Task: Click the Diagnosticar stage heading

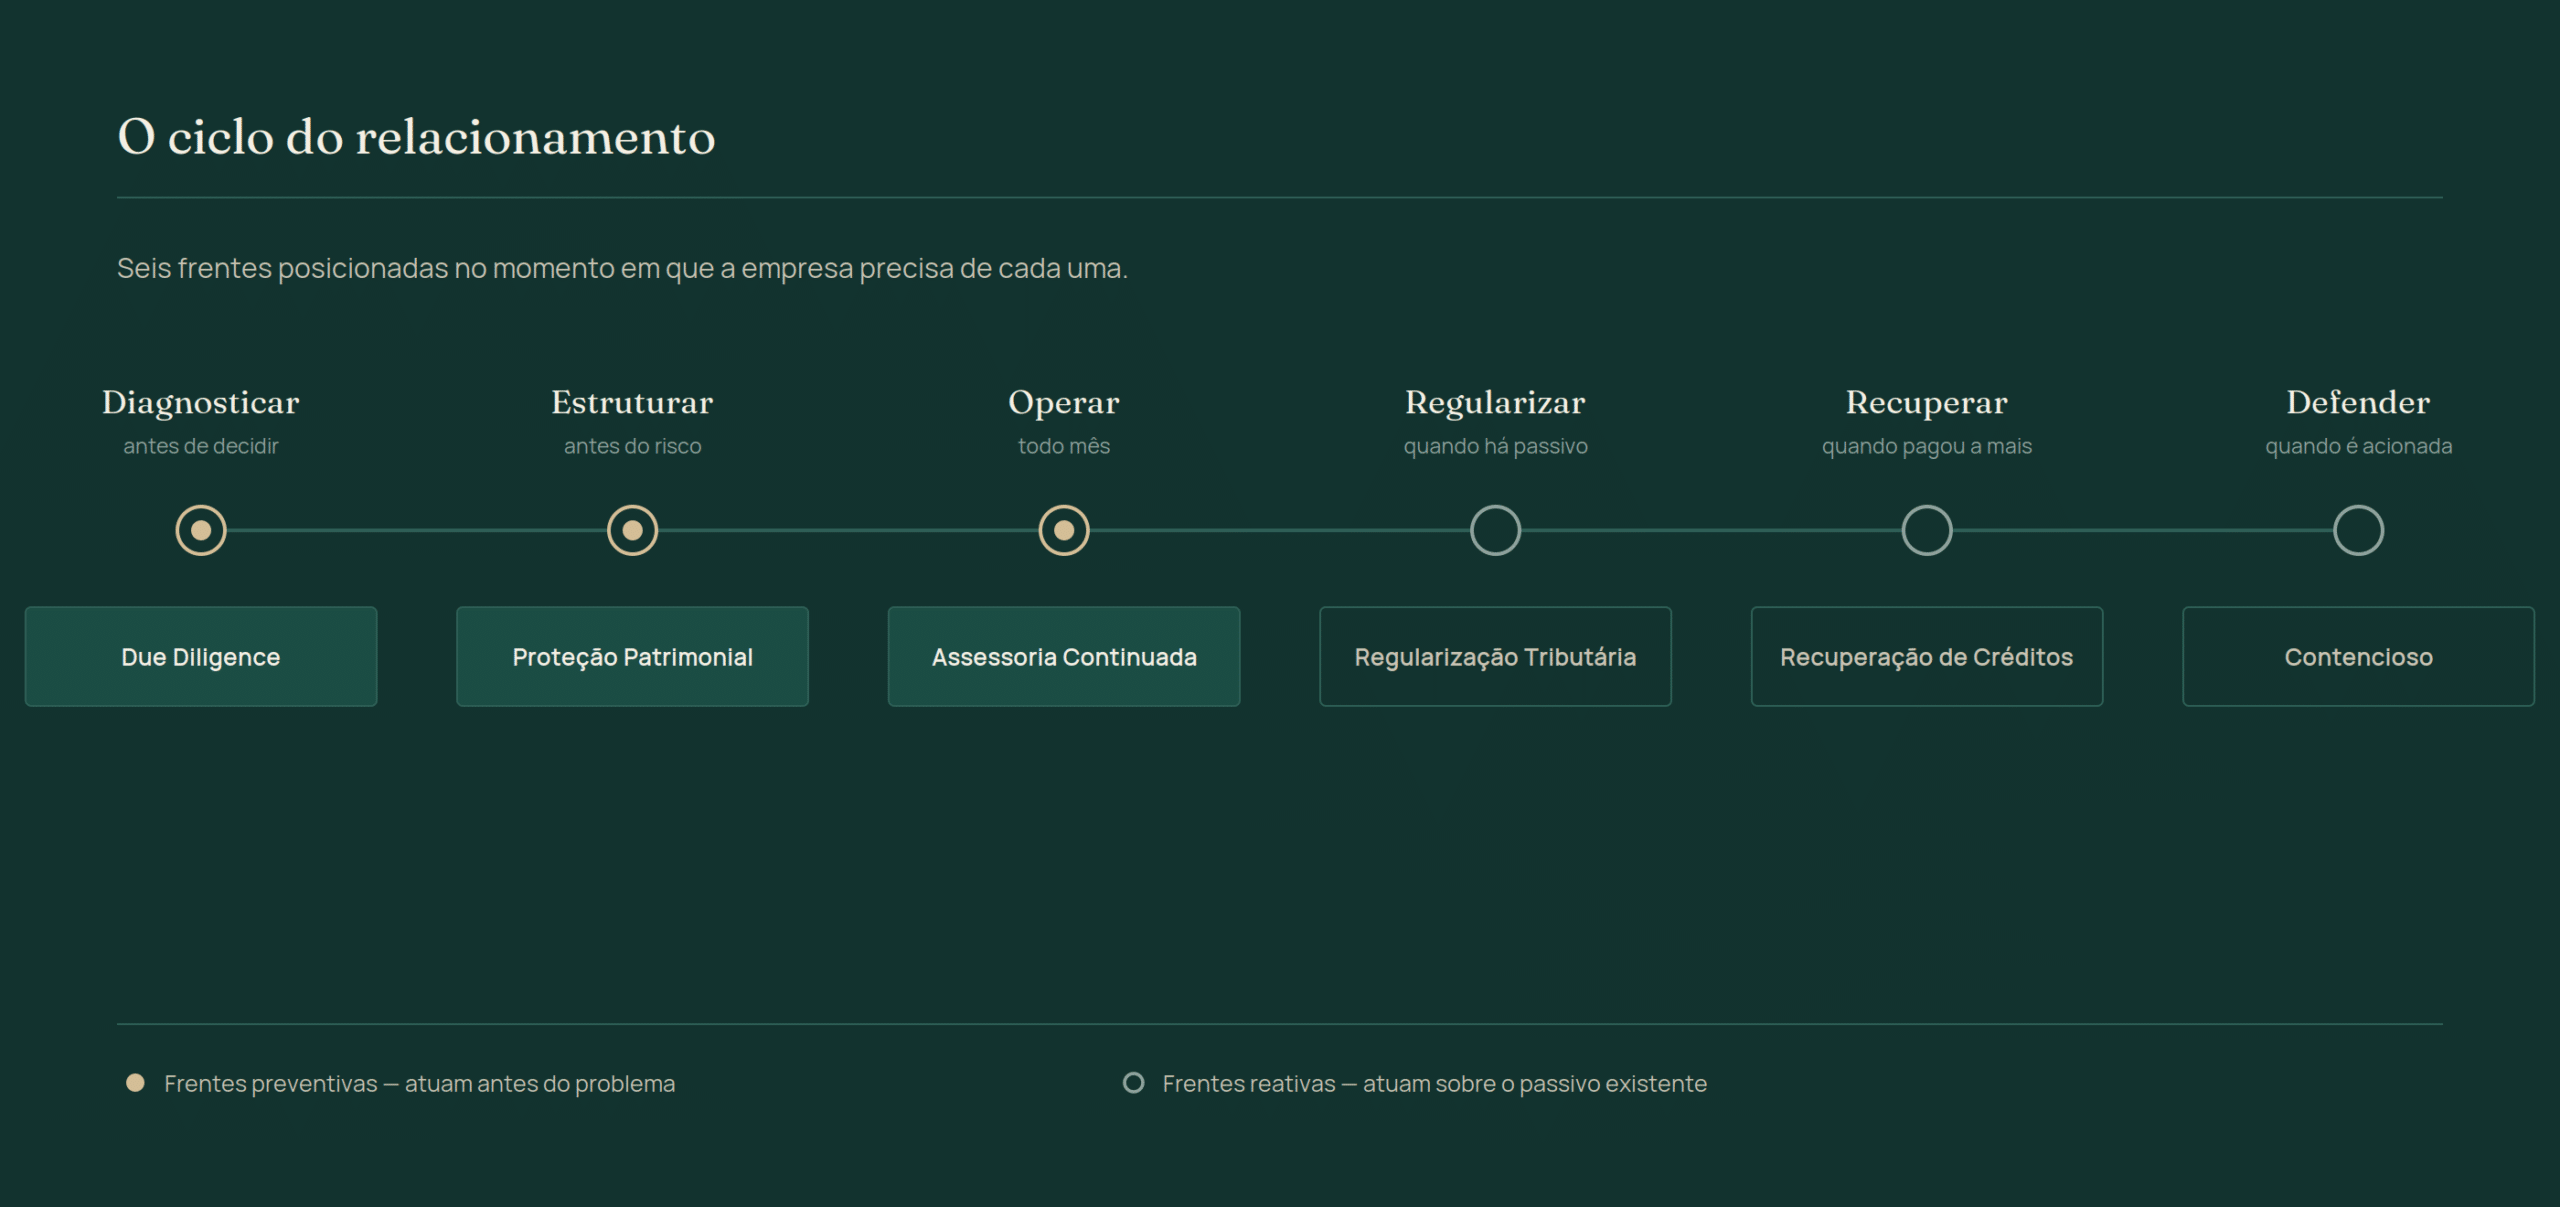Action: pos(201,403)
